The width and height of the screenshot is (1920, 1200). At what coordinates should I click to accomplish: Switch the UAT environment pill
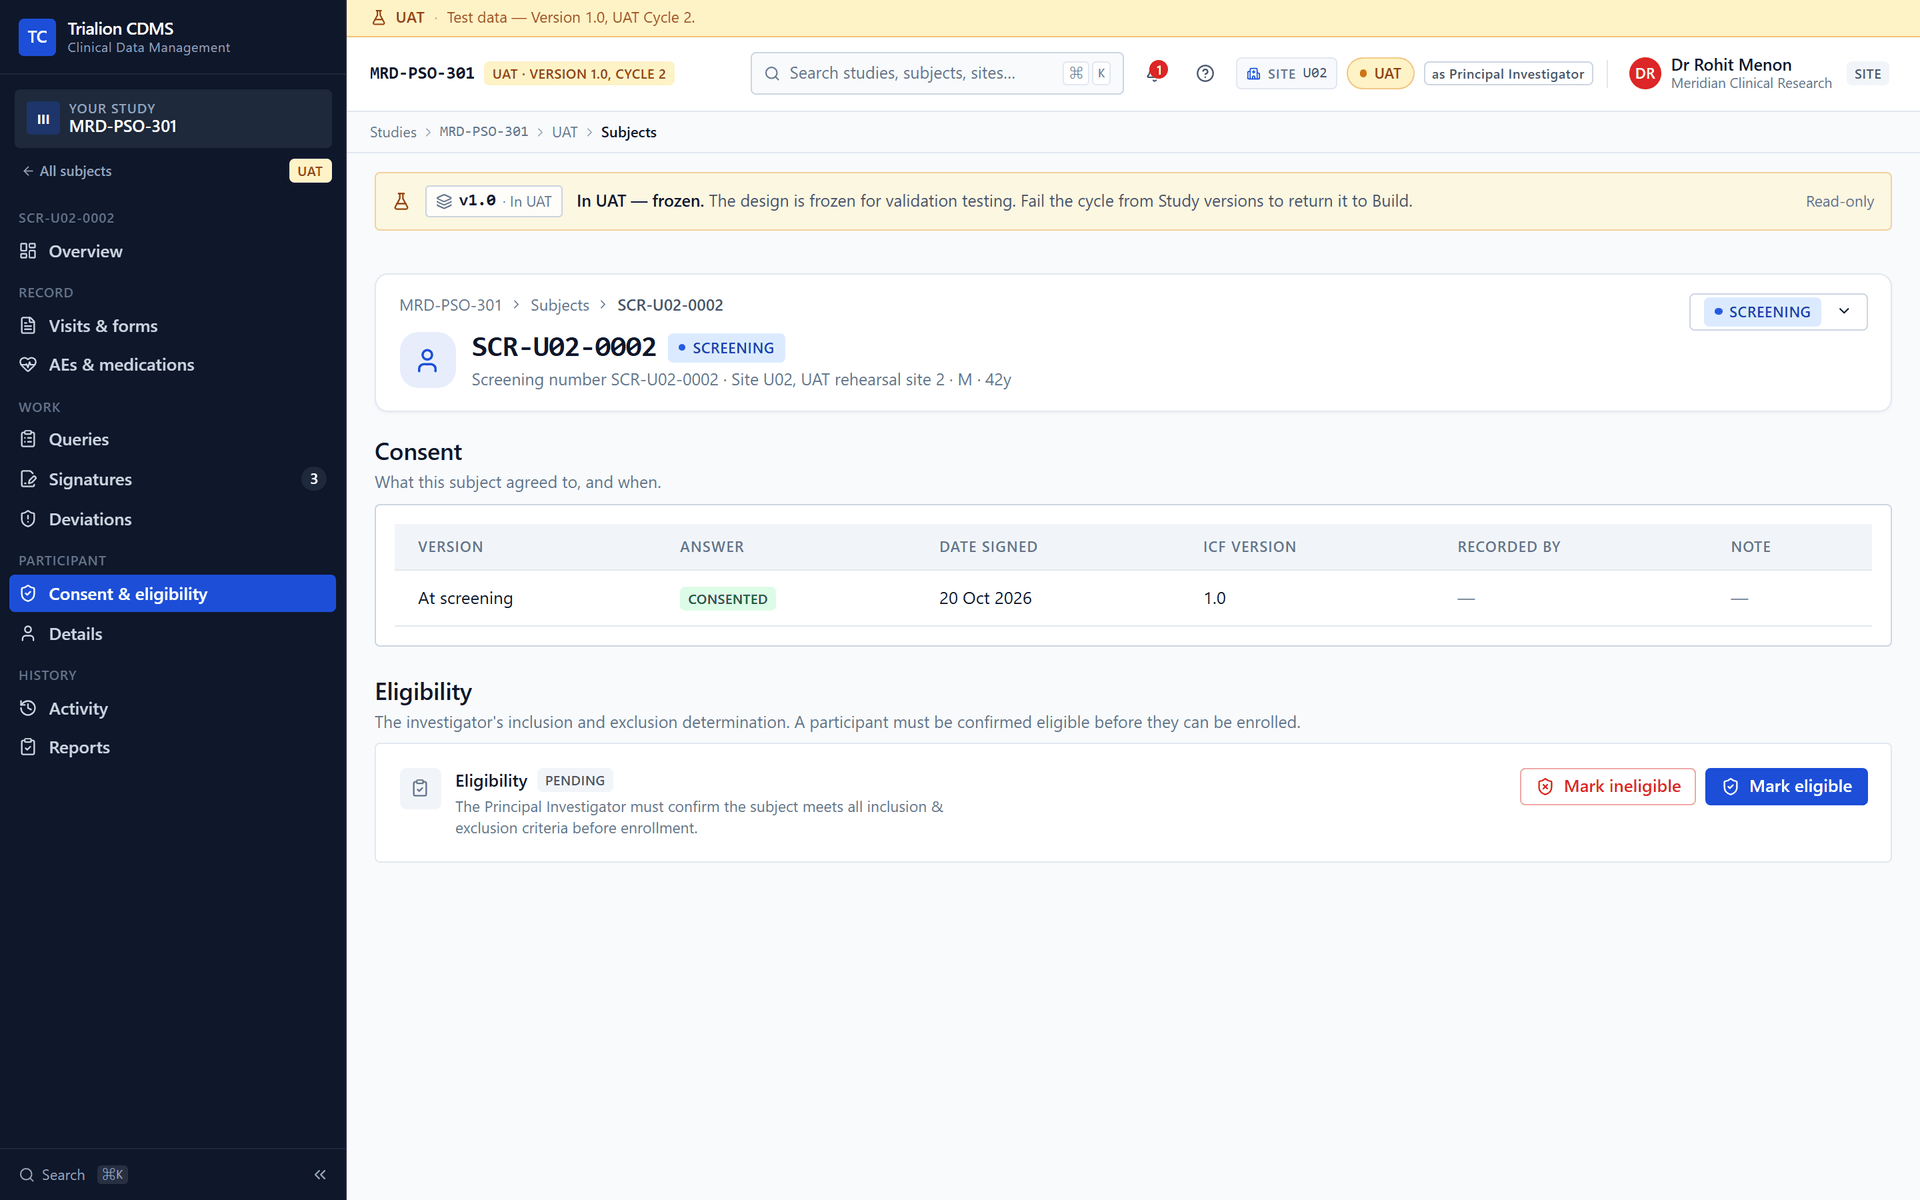[x=1380, y=73]
